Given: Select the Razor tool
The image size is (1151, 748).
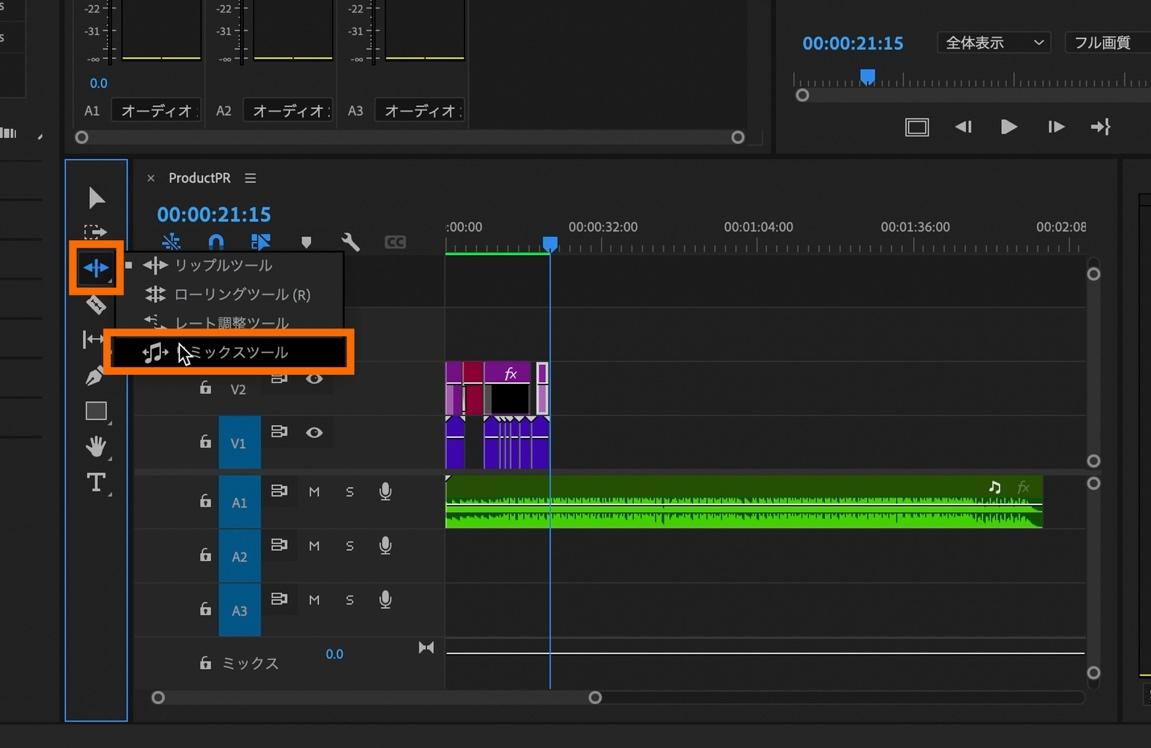Looking at the screenshot, I should click(95, 305).
